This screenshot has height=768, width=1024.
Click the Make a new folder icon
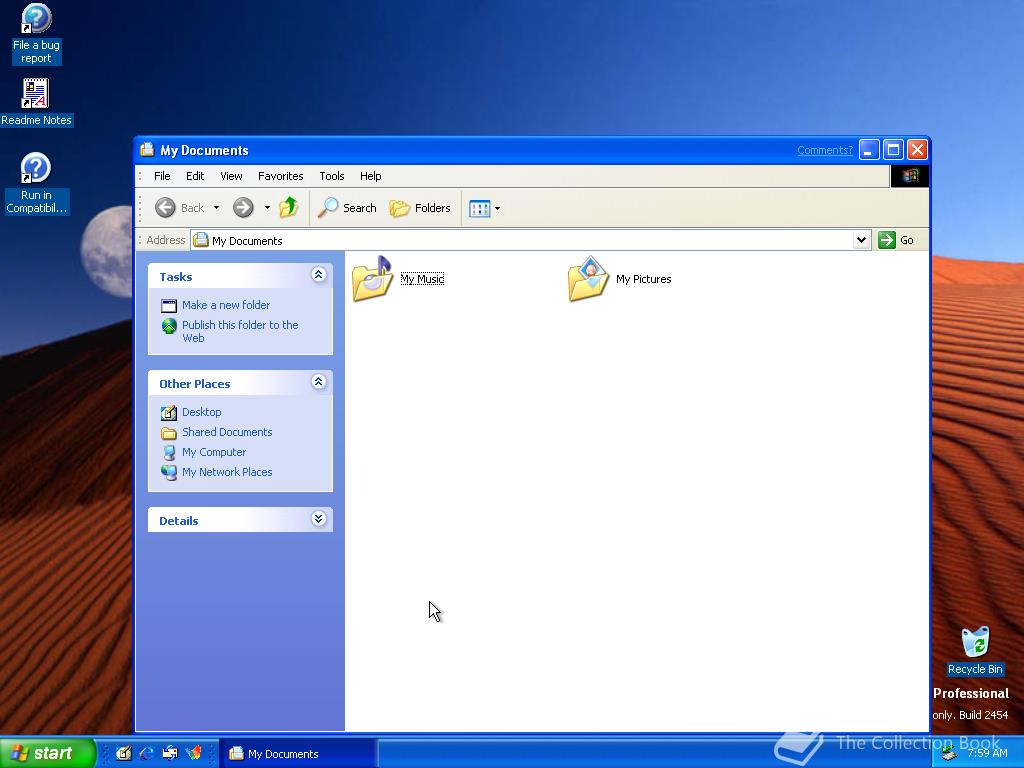pyautogui.click(x=169, y=305)
